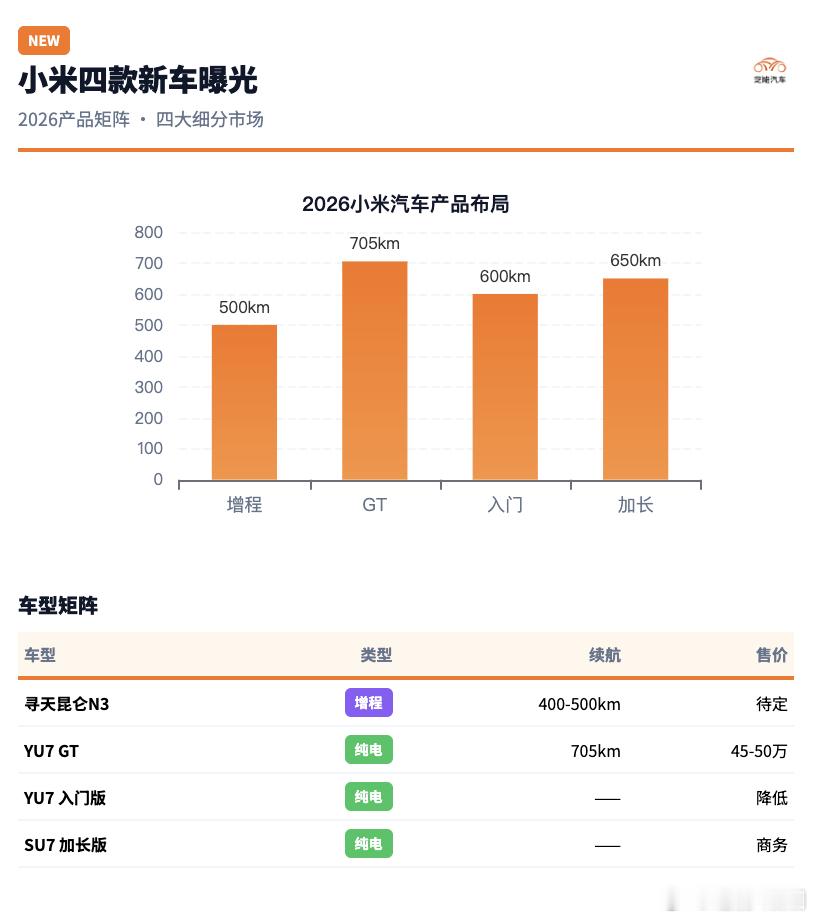The height and width of the screenshot is (920, 814).
Task: Click the 降低 price cell
Action: (772, 798)
